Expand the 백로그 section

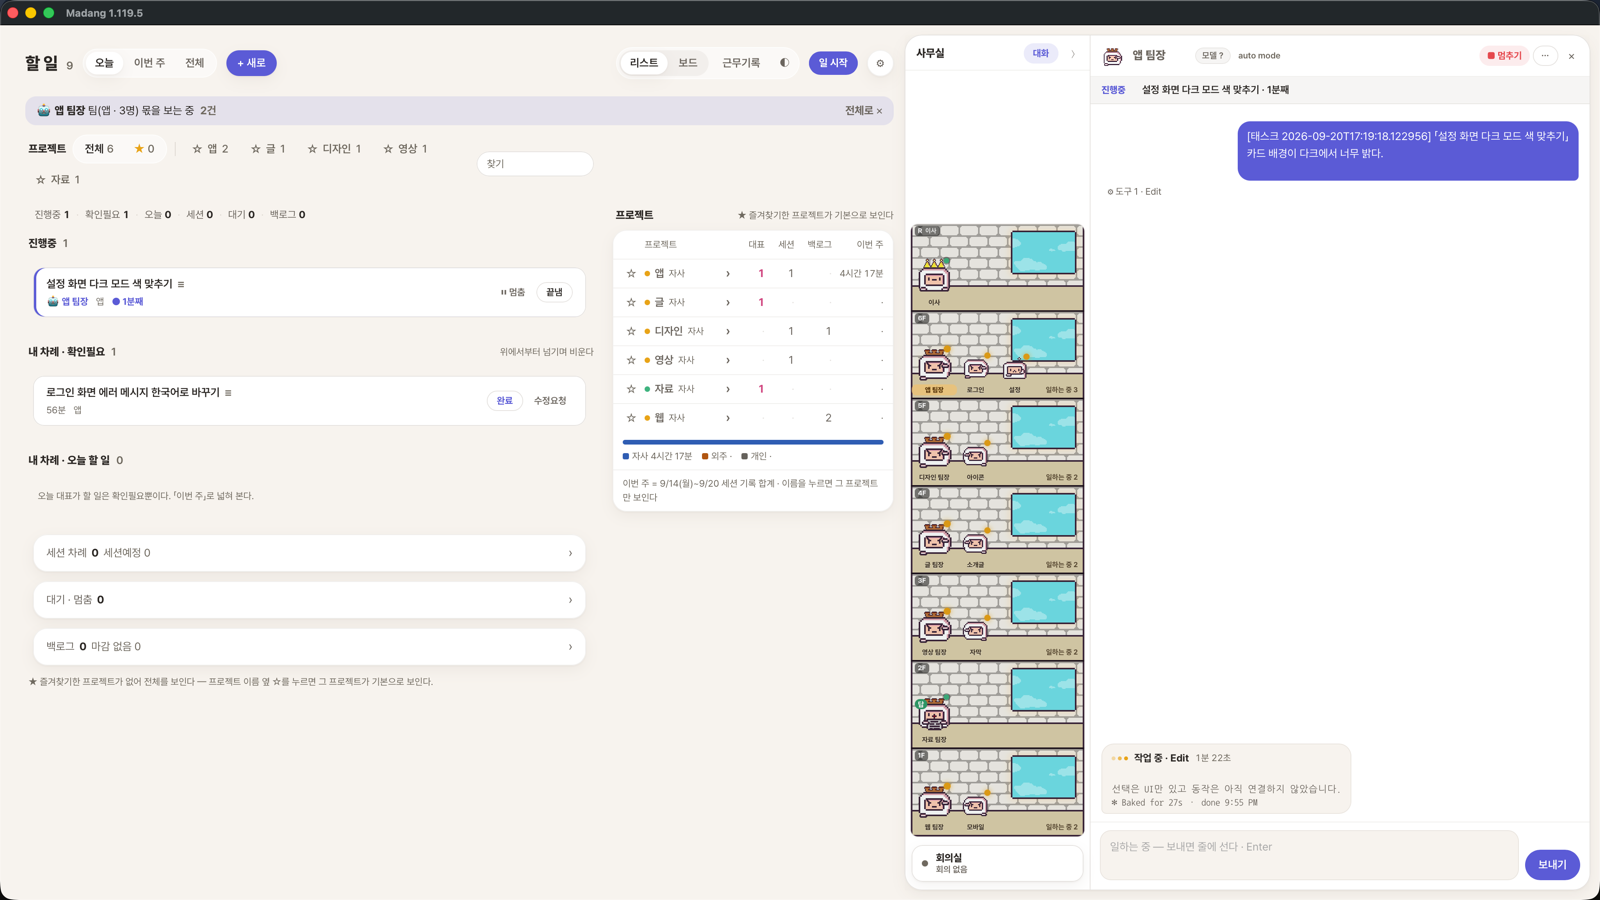pos(309,647)
